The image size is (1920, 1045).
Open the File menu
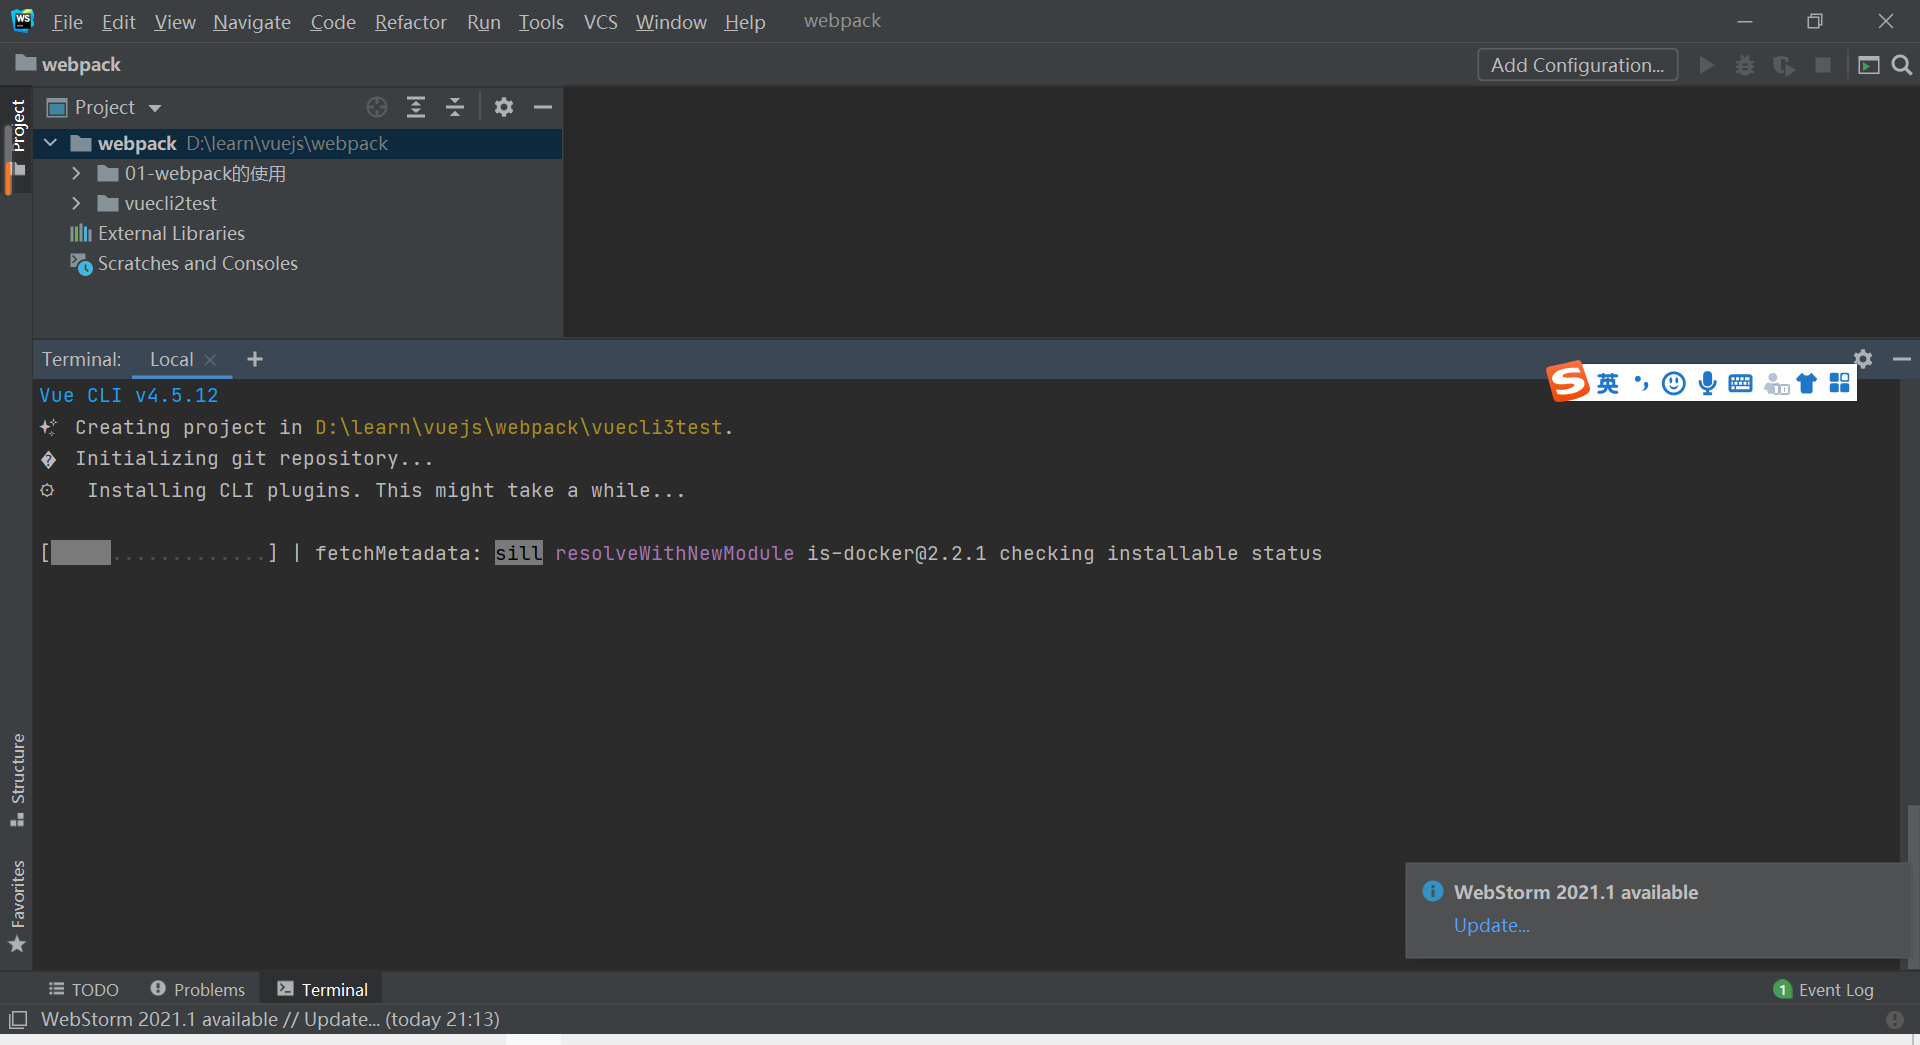[x=67, y=22]
